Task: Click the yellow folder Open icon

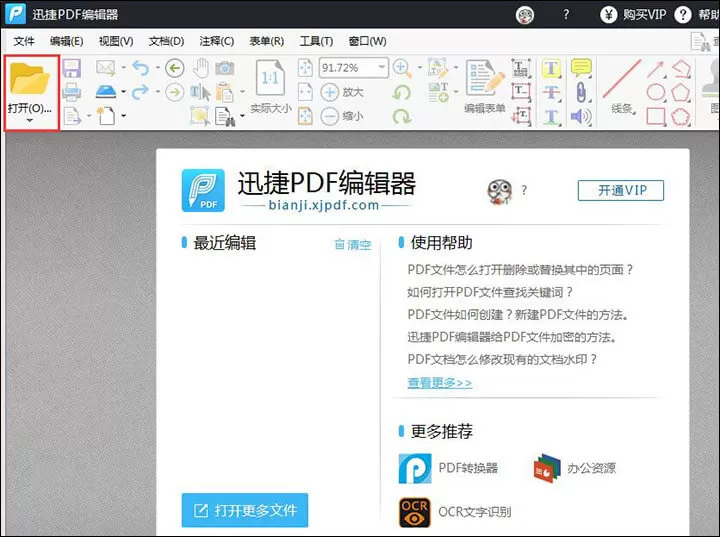Action: [x=29, y=79]
